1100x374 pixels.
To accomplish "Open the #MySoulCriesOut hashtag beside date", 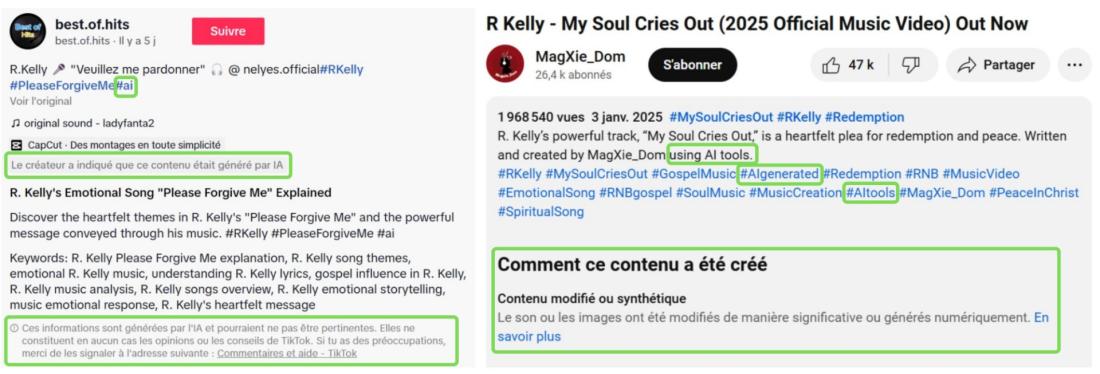I will click(720, 117).
